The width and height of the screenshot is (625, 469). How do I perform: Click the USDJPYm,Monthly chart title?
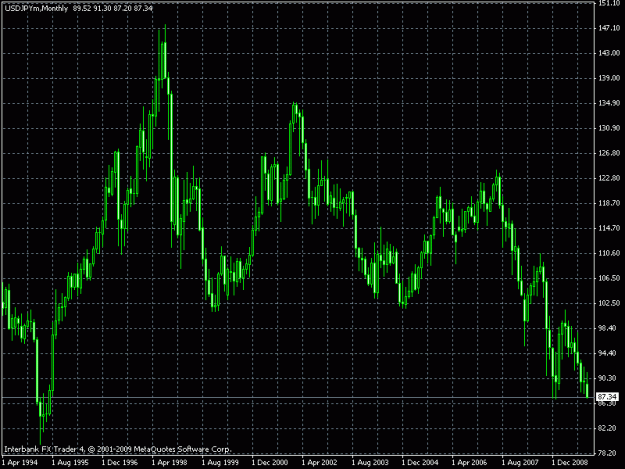(36, 8)
